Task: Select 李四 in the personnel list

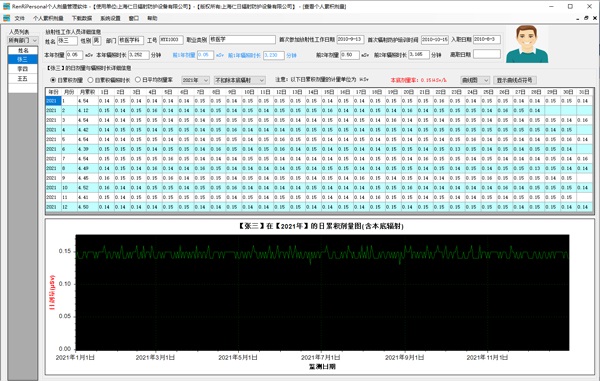Action: 23,69
